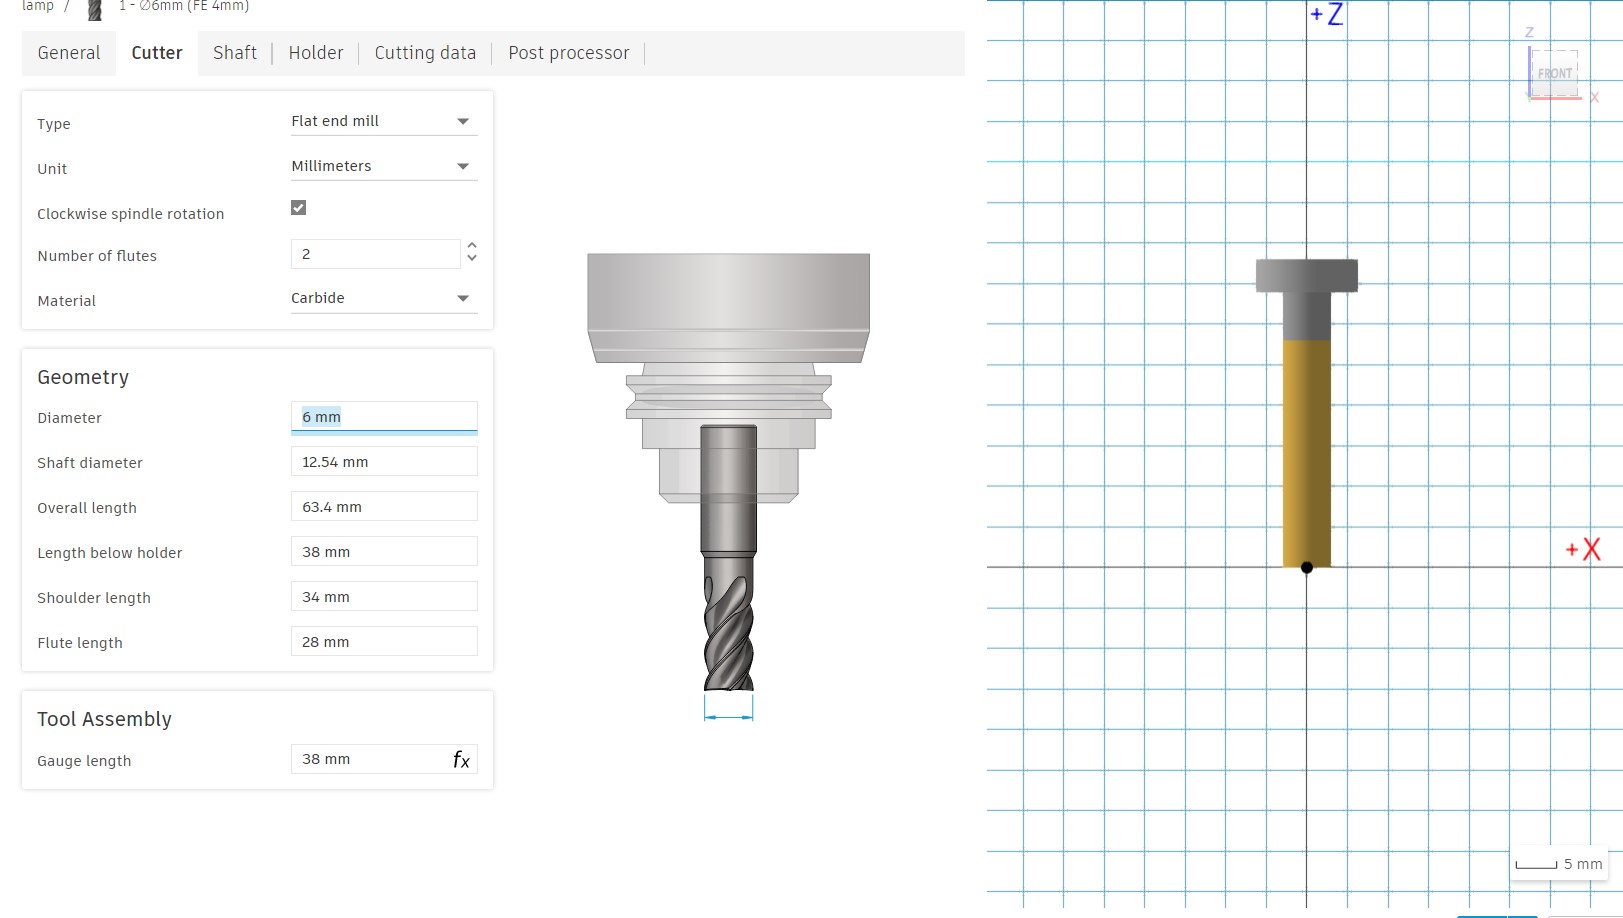Open the Material dropdown set to Carbide
The width and height of the screenshot is (1623, 918).
[x=384, y=298]
